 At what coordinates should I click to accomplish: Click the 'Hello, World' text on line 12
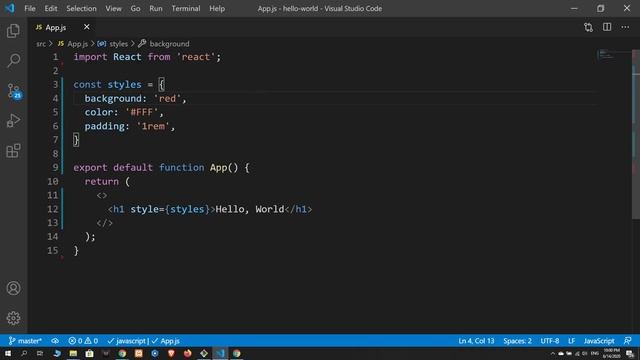pyautogui.click(x=250, y=209)
